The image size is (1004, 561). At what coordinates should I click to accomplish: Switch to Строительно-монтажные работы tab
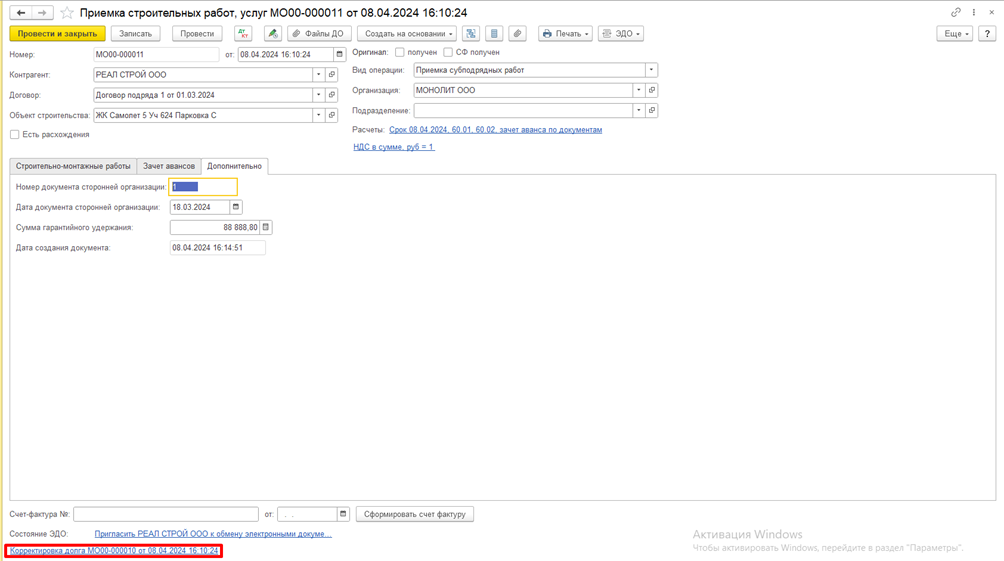click(73, 166)
